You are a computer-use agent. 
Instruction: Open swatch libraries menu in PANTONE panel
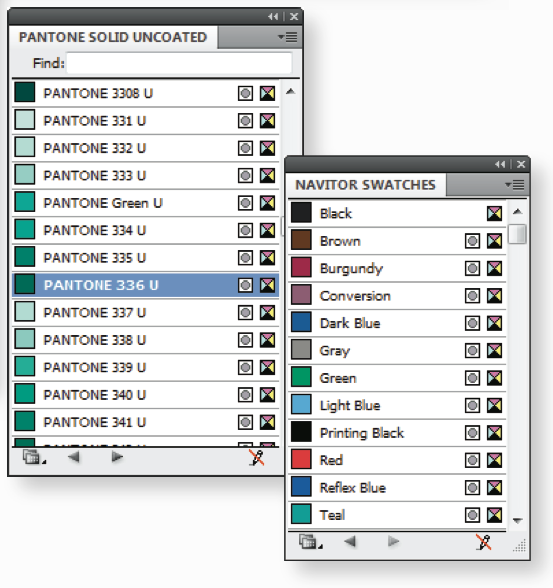point(33,458)
